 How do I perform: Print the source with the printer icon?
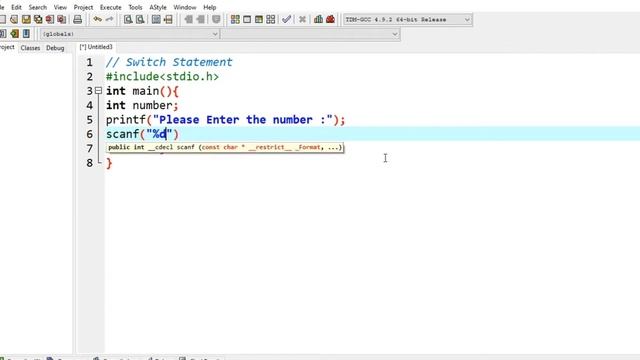click(78, 19)
